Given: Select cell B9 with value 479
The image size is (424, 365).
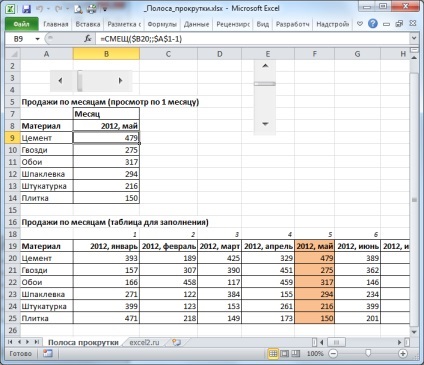Looking at the screenshot, I should tap(106, 138).
